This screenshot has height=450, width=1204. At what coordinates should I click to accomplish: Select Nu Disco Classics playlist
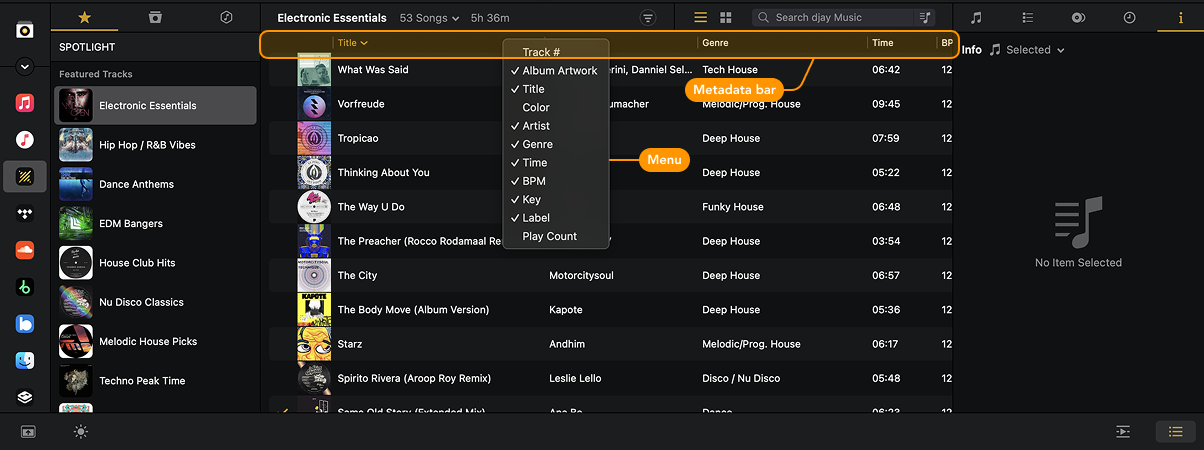pyautogui.click(x=155, y=302)
